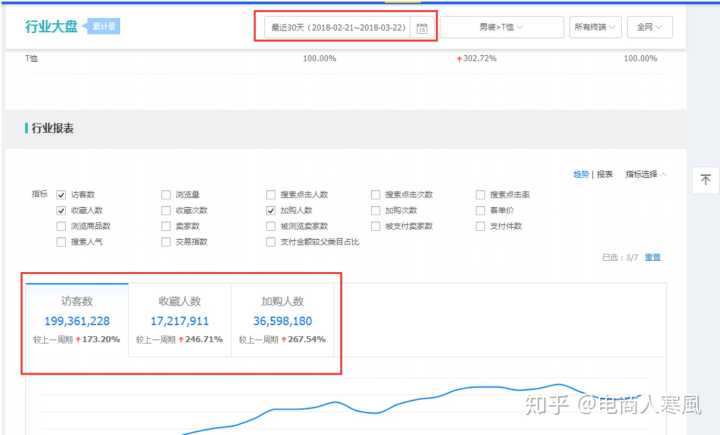
Task: Click the 最近30天 date range field
Action: 337,27
